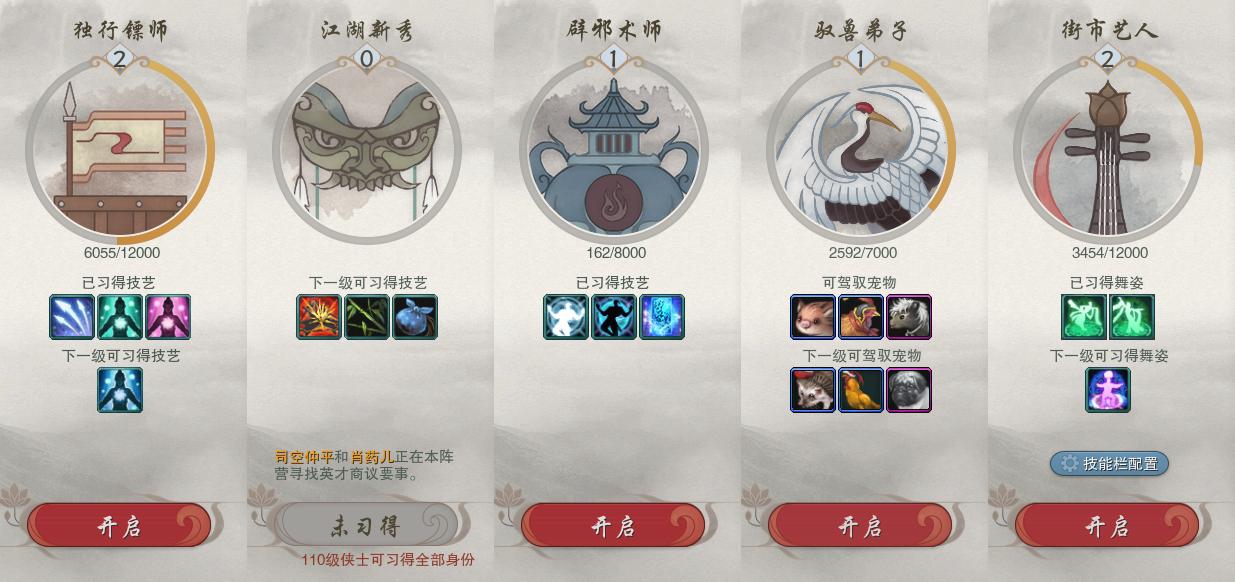Select the blue fruit skill under 江湖新秀
Image resolution: width=1235 pixels, height=582 pixels.
pyautogui.click(x=415, y=317)
